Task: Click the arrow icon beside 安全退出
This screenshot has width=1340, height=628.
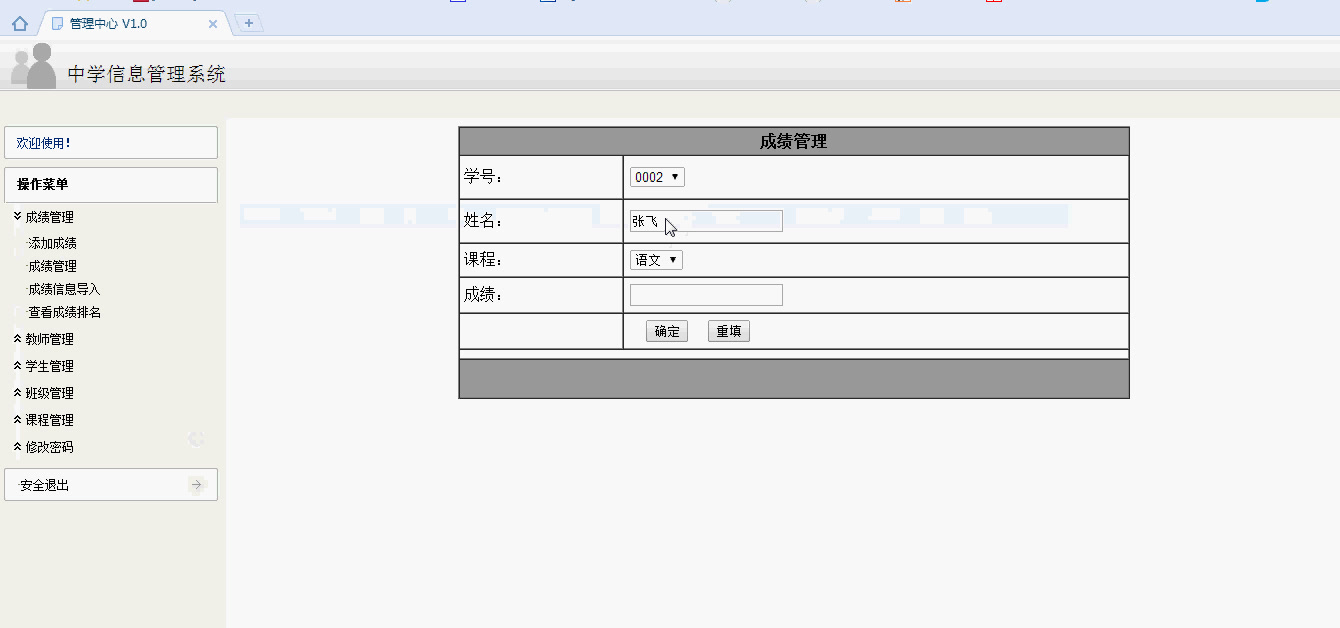Action: tap(196, 484)
